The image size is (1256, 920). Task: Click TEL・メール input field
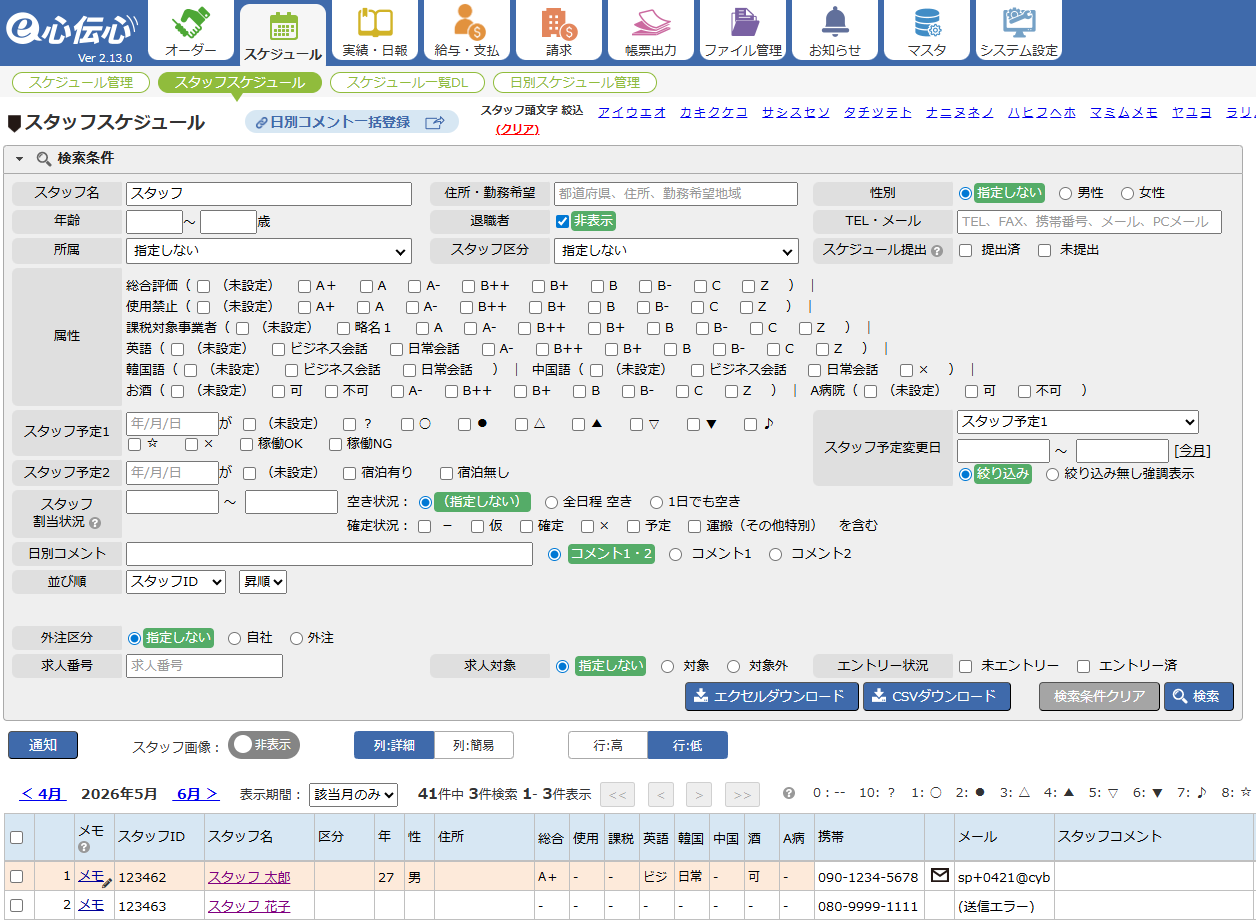click(1089, 222)
